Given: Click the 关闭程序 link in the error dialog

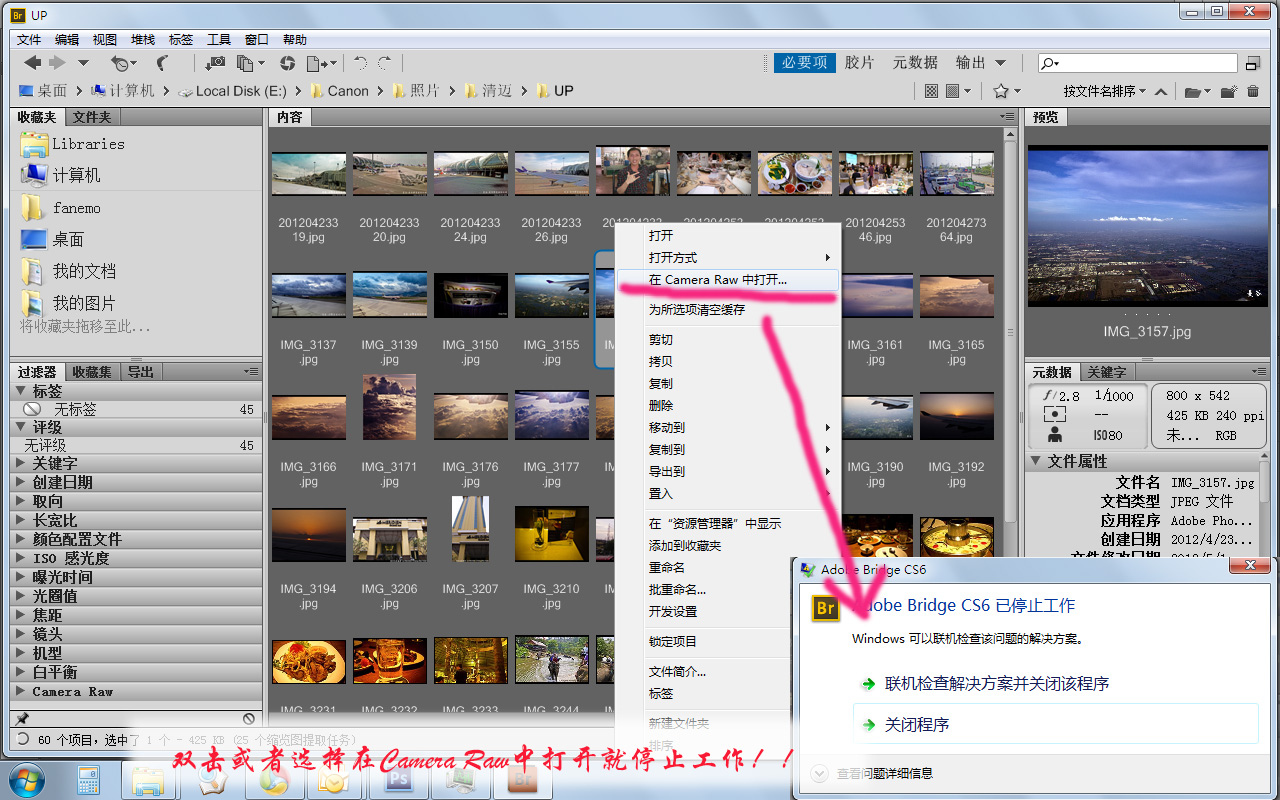Looking at the screenshot, I should tap(916, 724).
